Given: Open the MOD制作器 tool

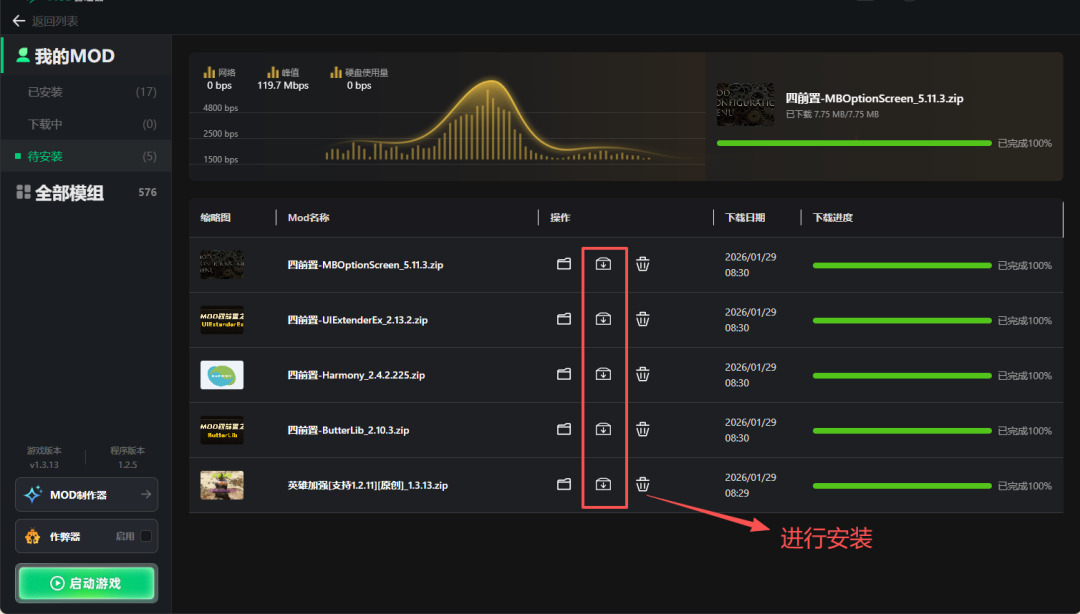Looking at the screenshot, I should click(x=86, y=494).
